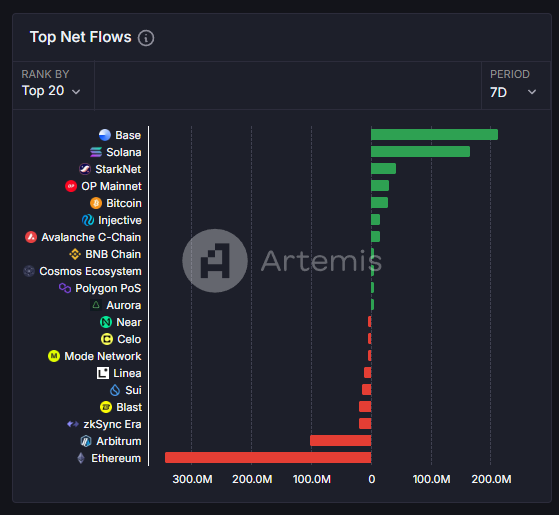Click the Near label
Viewport: 559px width, 515px height.
(129, 322)
